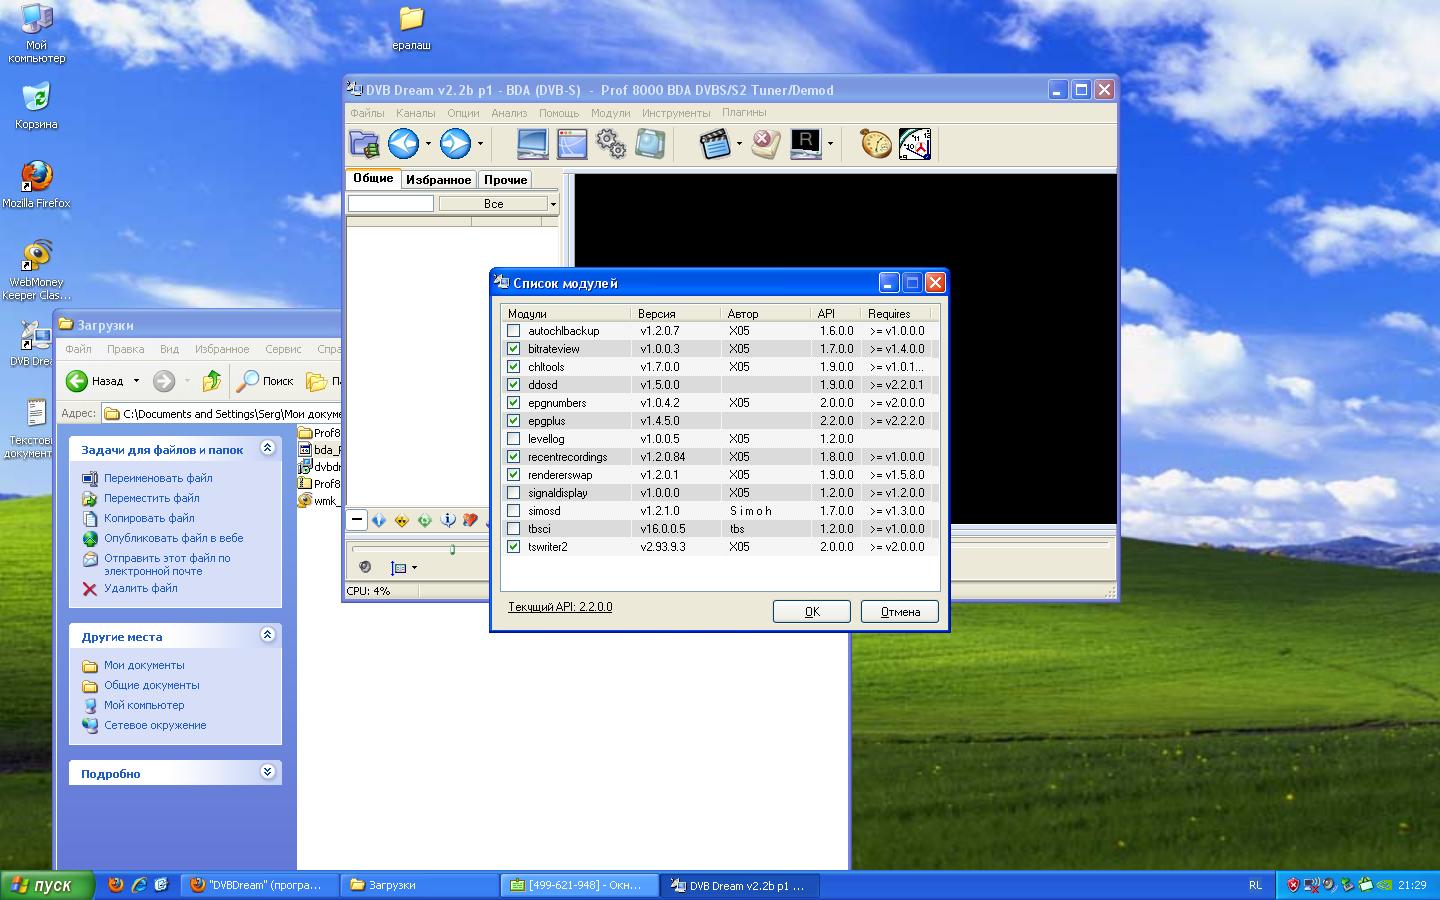Viewport: 1440px width, 900px height.
Task: Switch to the 'Избранное' tab
Action: coord(438,180)
